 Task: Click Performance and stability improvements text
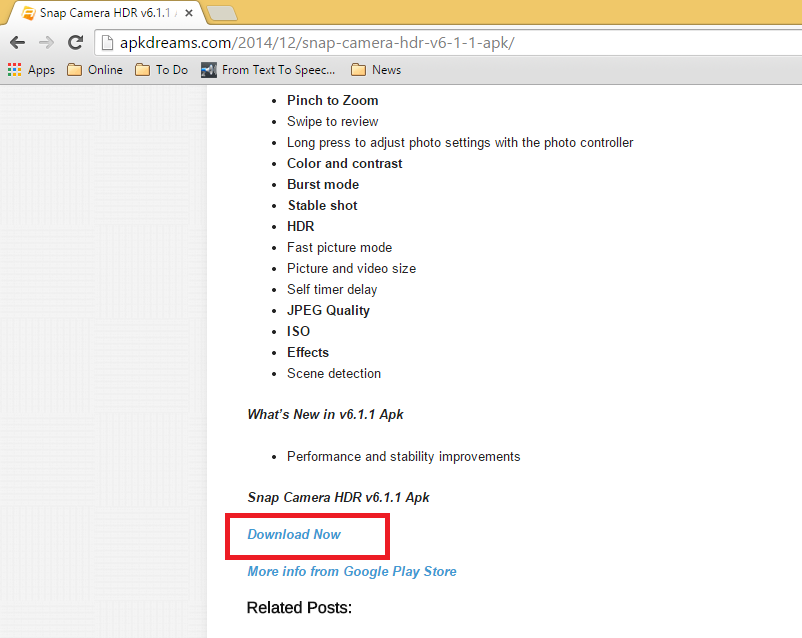[403, 456]
